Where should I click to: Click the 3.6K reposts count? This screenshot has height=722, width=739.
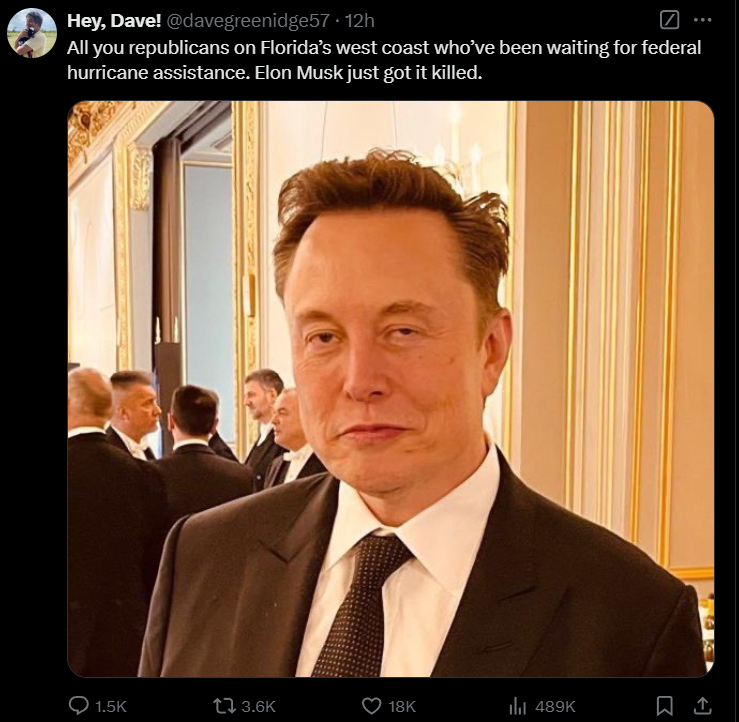click(258, 706)
